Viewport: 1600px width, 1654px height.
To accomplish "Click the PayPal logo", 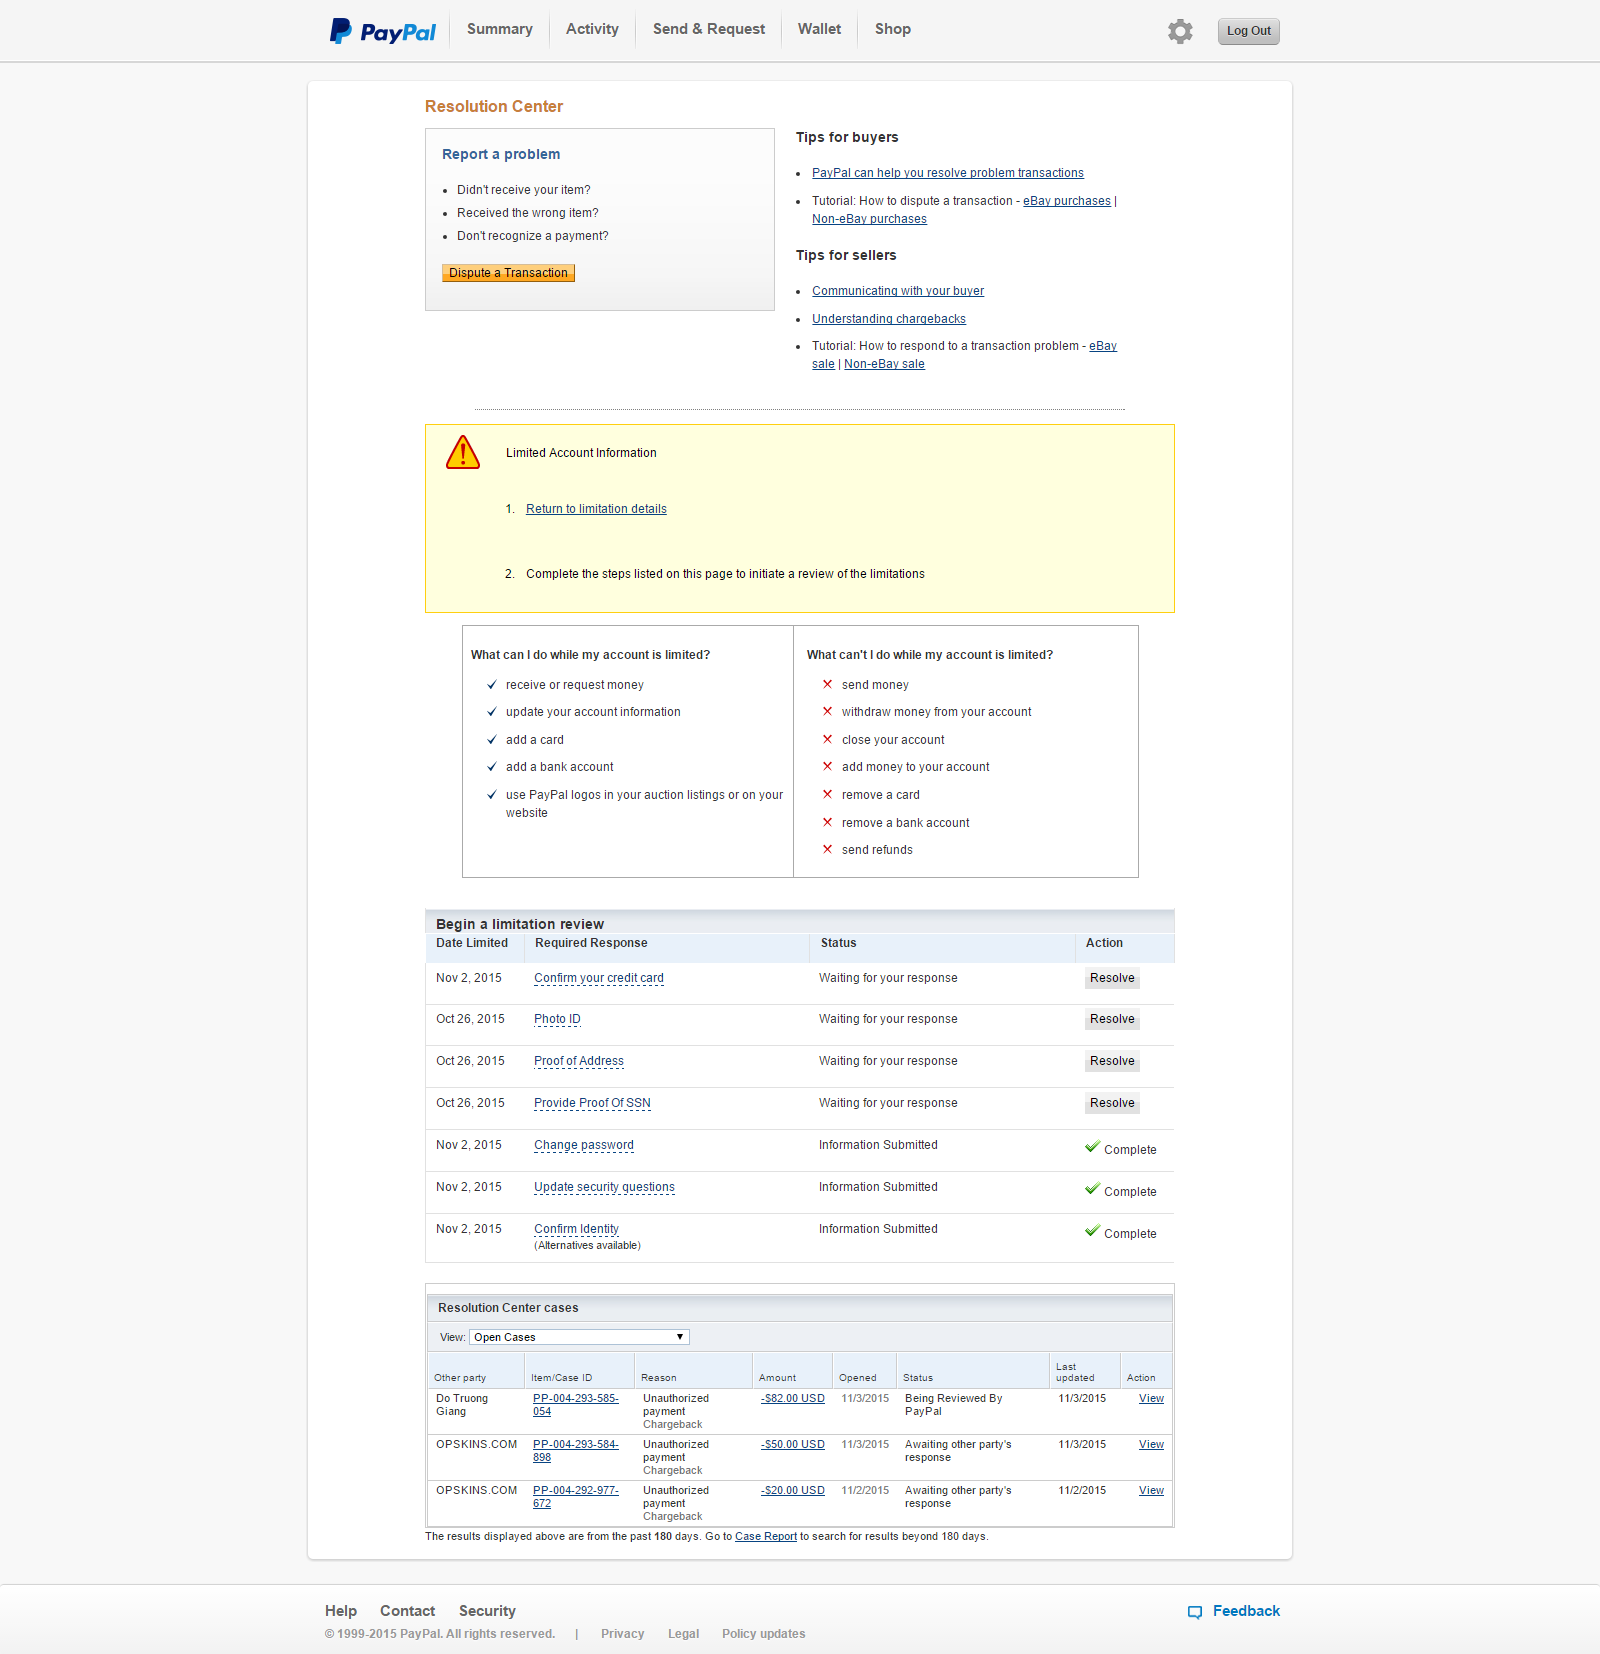I will tap(383, 31).
